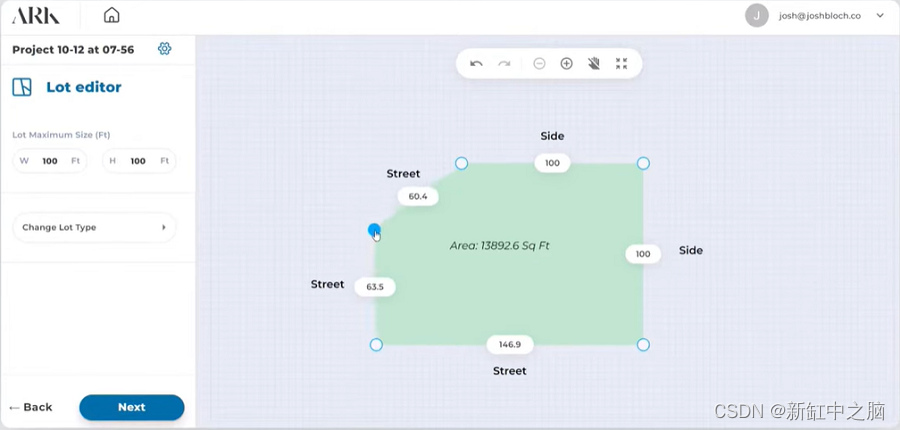Zoom out the canvas
Screen dimensions: 900x430
pyautogui.click(x=539, y=64)
